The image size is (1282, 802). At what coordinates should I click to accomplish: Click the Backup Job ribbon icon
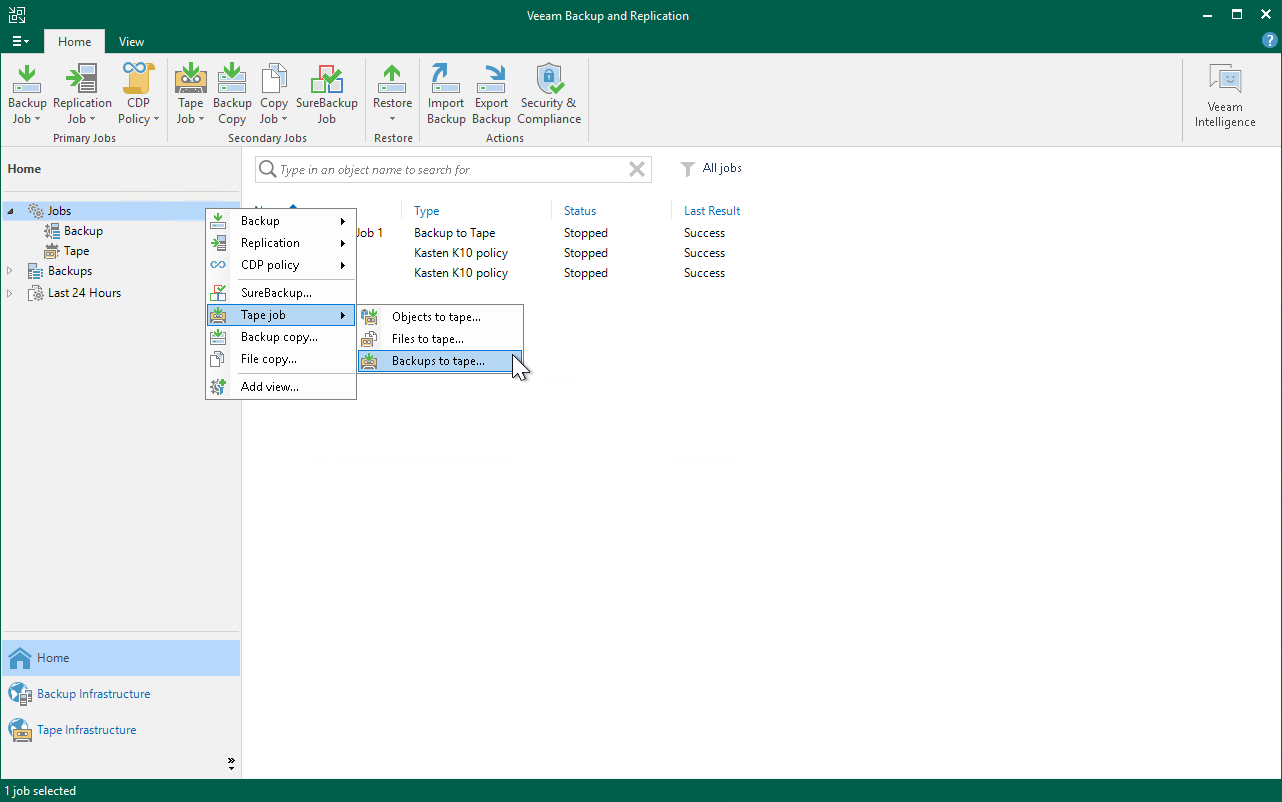point(27,94)
